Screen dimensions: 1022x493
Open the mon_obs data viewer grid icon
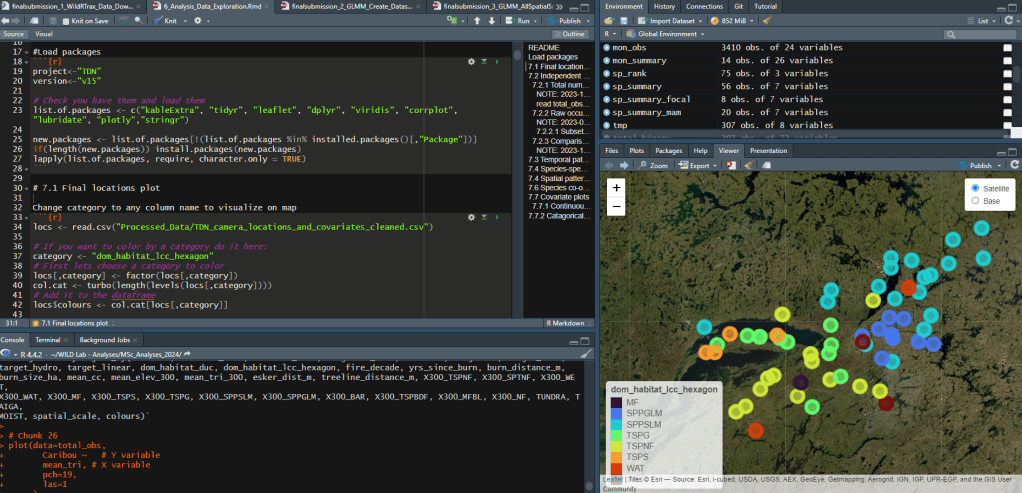coord(1006,47)
